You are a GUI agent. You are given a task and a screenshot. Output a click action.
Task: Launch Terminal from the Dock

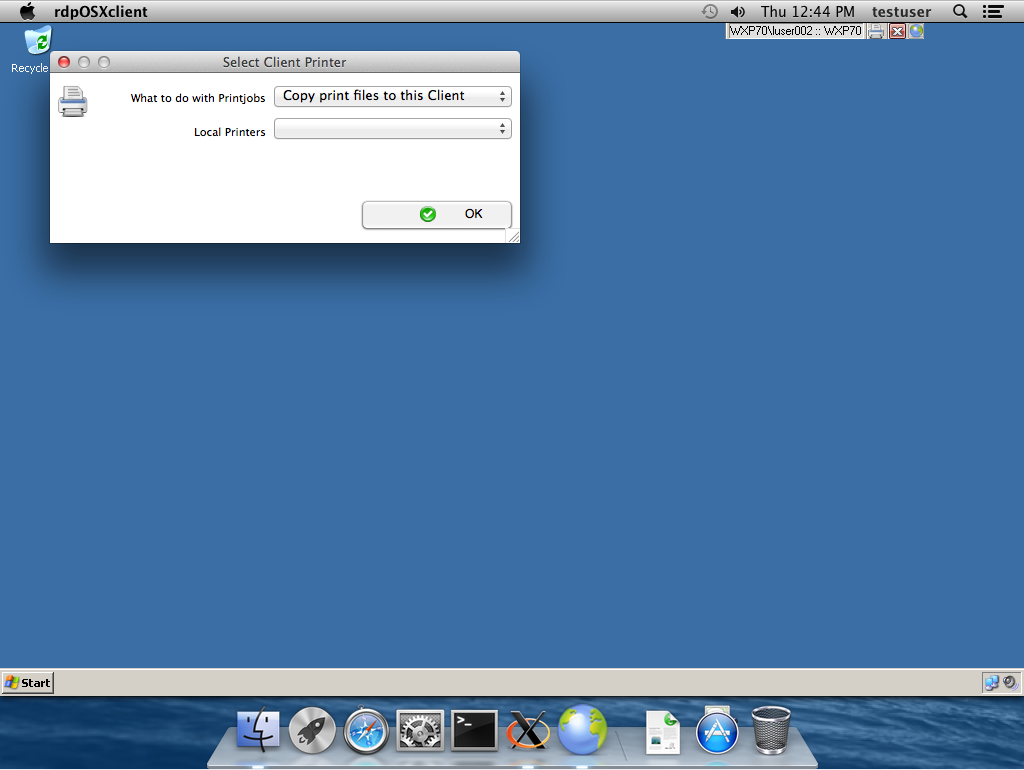pos(474,731)
